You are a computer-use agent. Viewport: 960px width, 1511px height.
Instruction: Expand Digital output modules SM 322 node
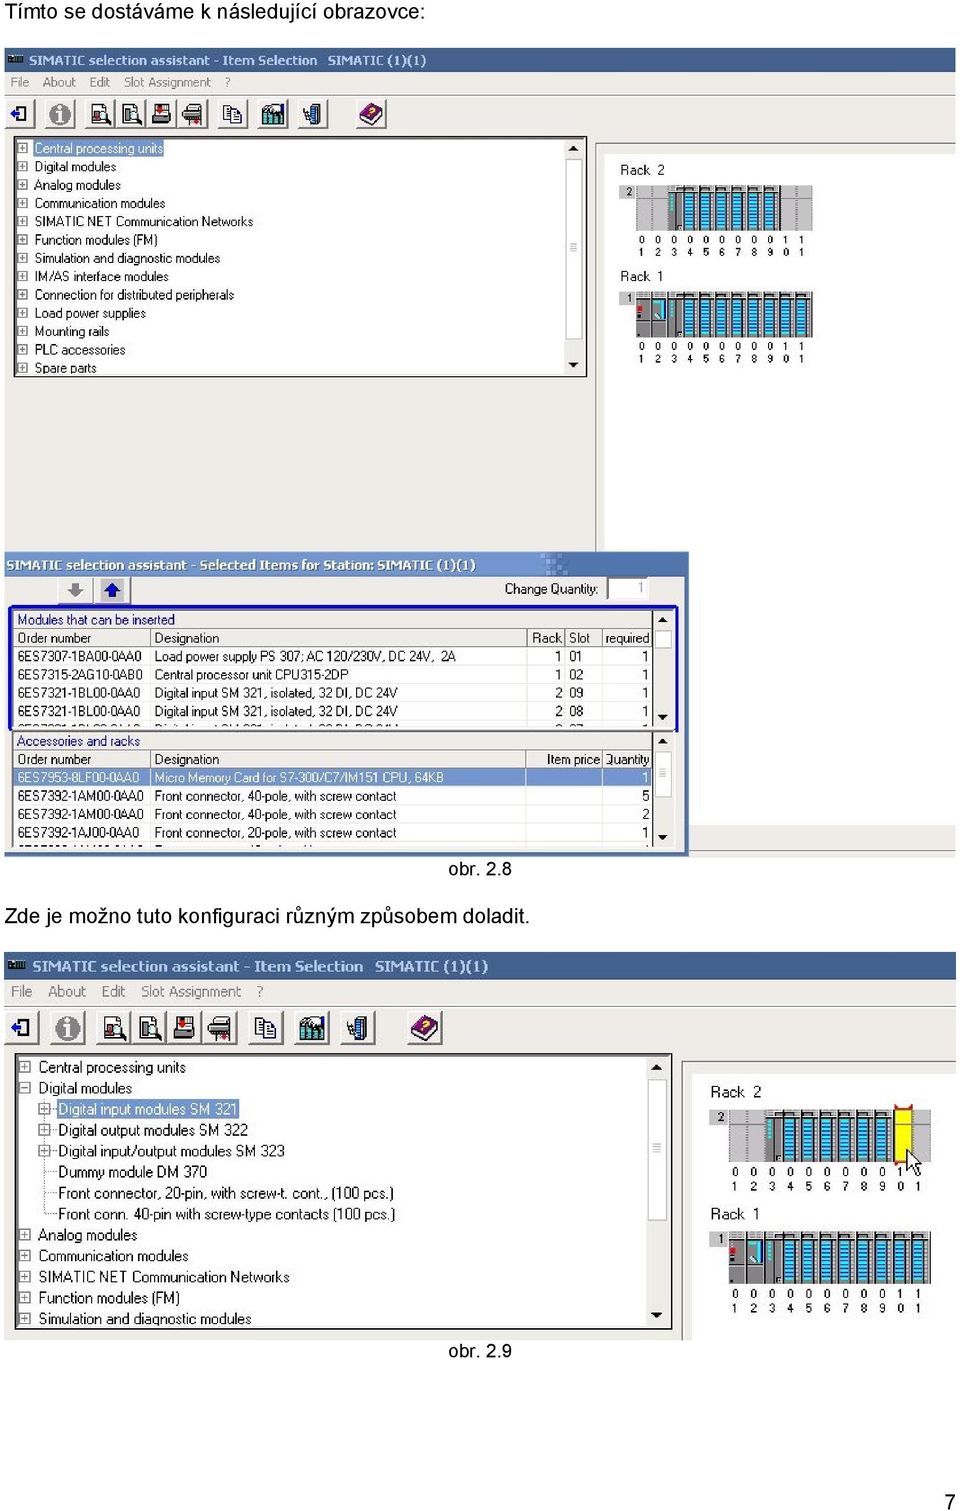(44, 1130)
